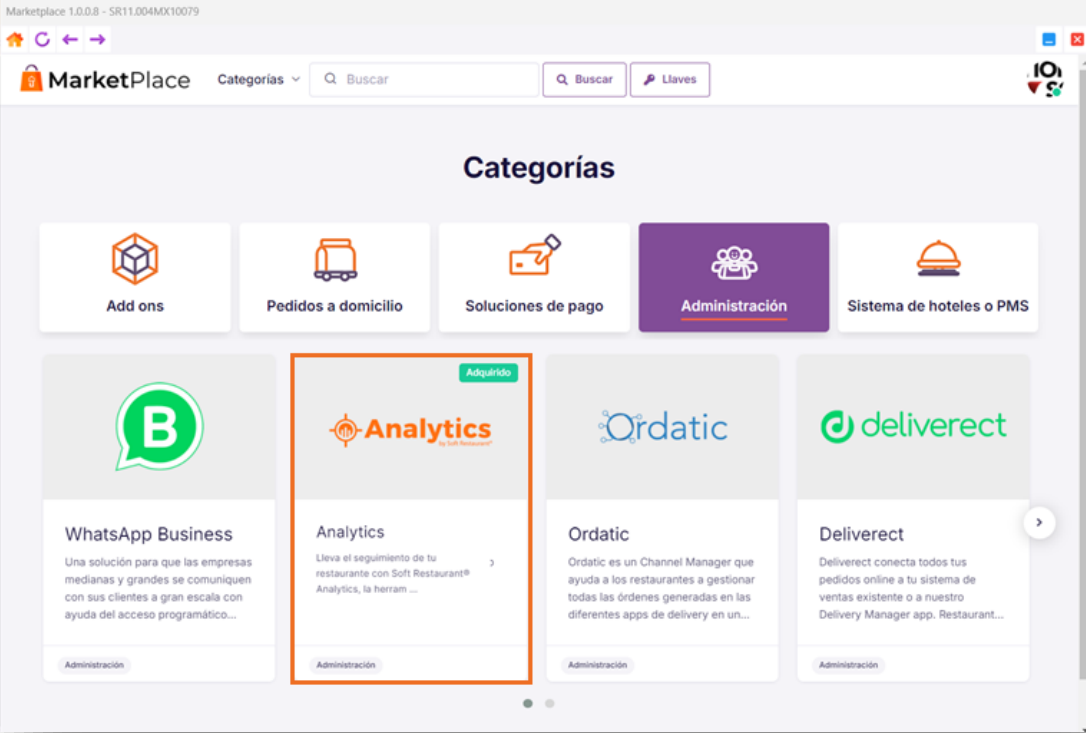The image size is (1086, 733).
Task: Click the green Adquirido badge on Analytics
Action: (488, 373)
